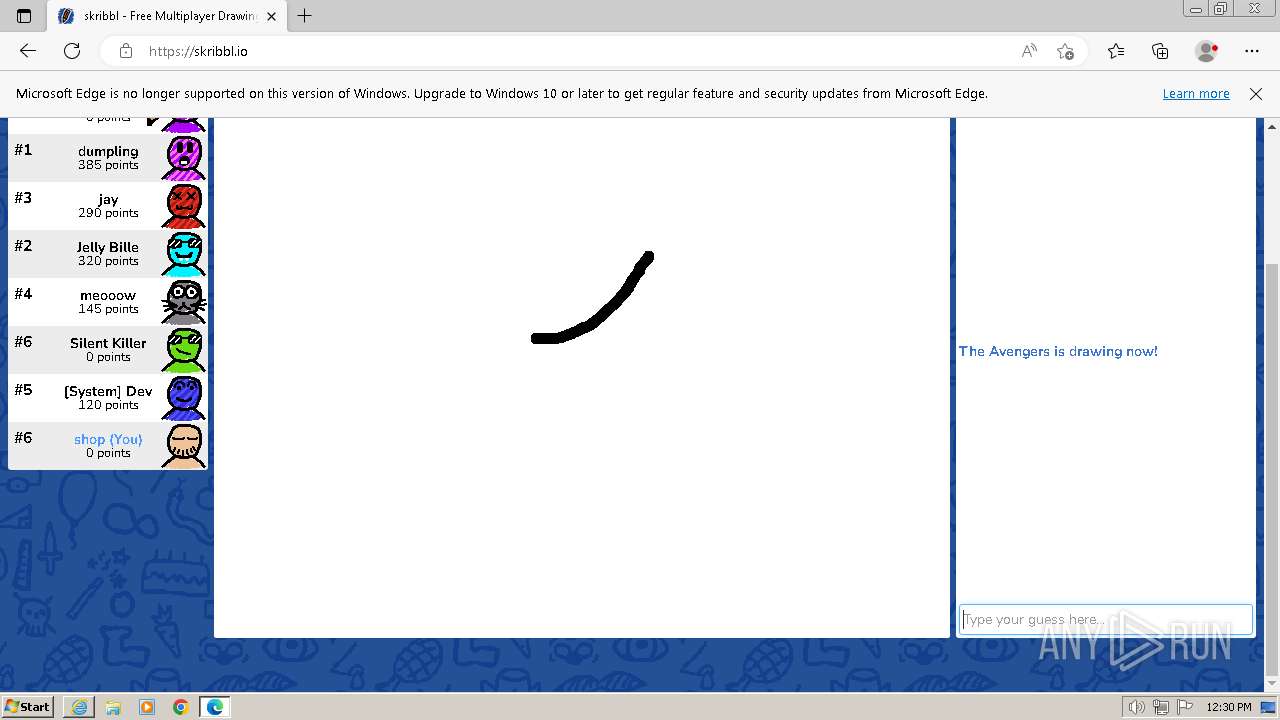1280x720 pixels.
Task: Follow the Learn more link
Action: point(1196,94)
